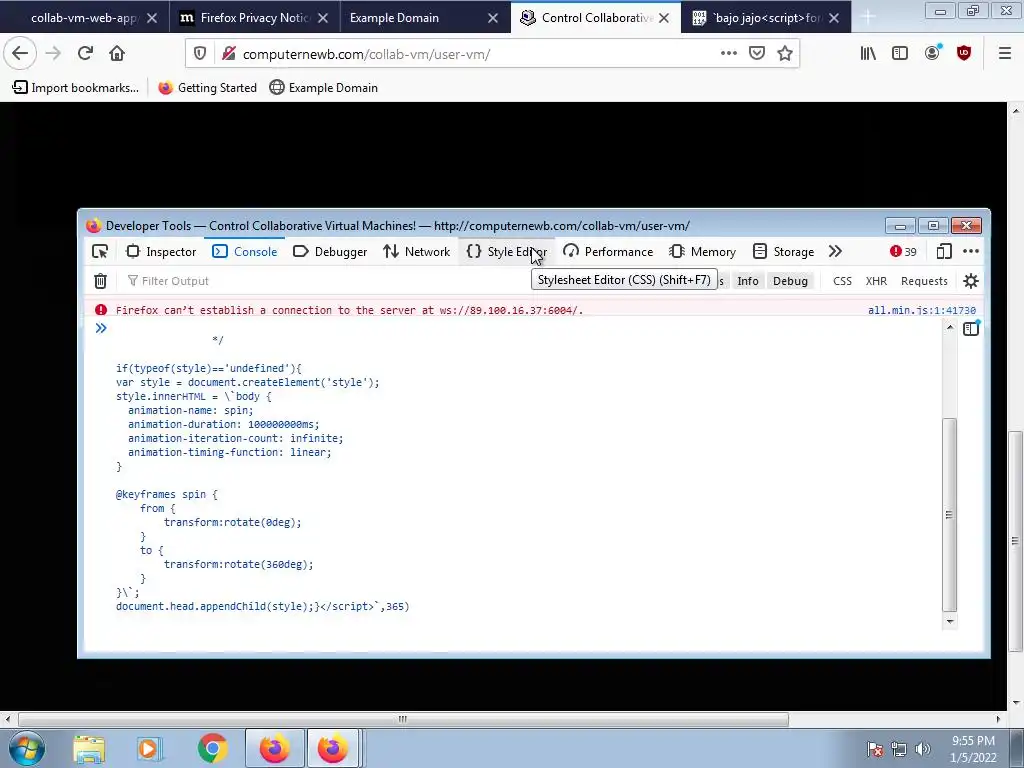
Task: Click the insecure connection lock icon
Action: [228, 54]
